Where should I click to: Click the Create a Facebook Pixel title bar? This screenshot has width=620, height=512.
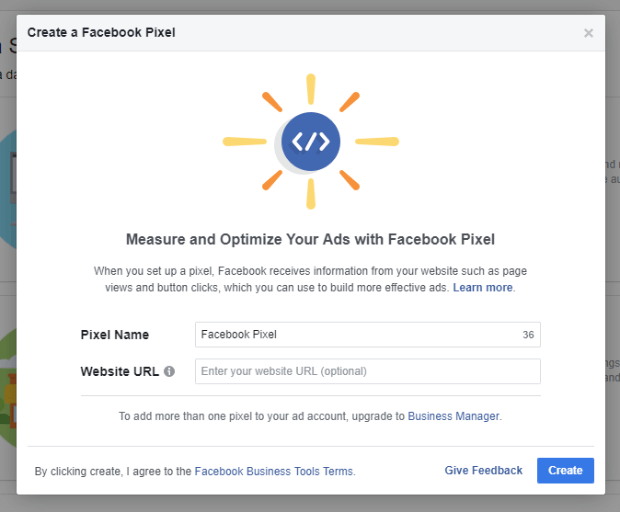[x=311, y=33]
